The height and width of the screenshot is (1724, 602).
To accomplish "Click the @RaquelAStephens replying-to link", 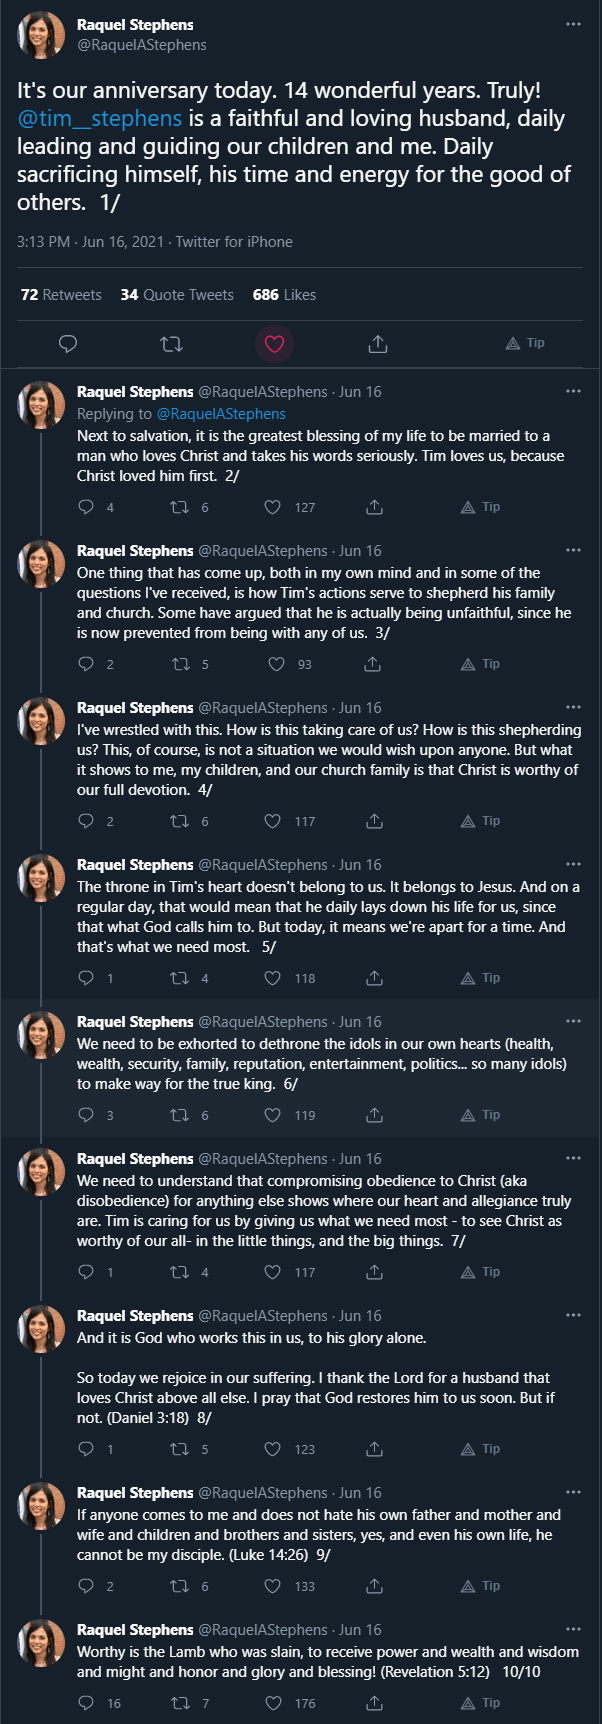I will point(221,414).
